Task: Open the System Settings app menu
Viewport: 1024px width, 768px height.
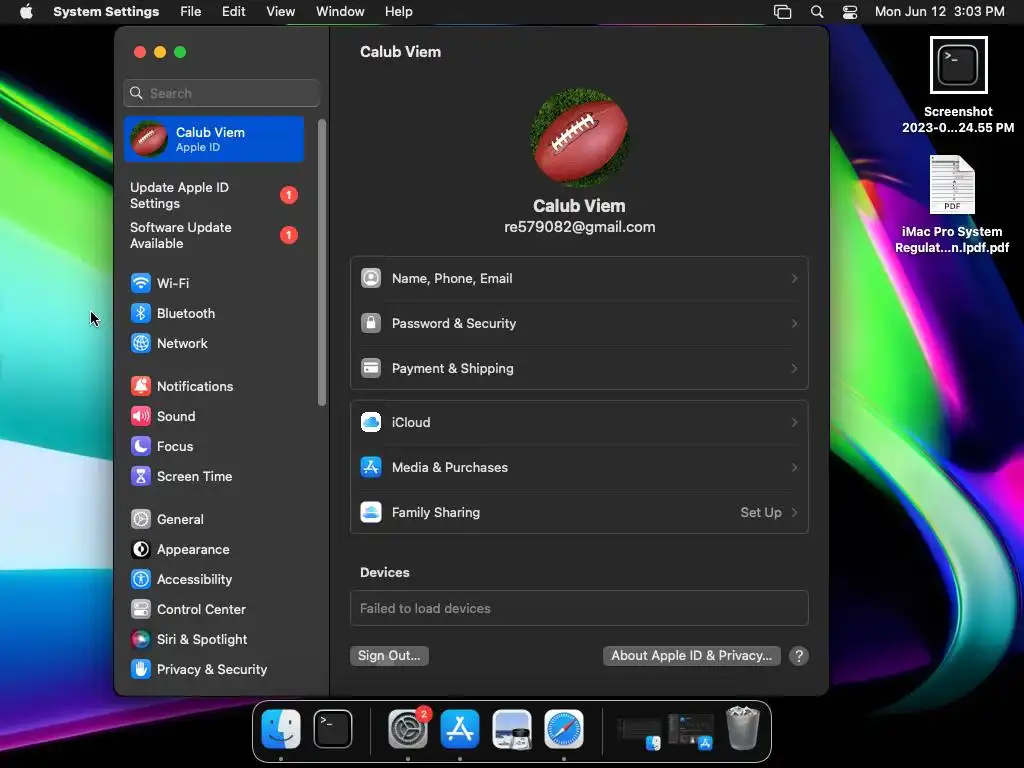Action: tap(106, 12)
